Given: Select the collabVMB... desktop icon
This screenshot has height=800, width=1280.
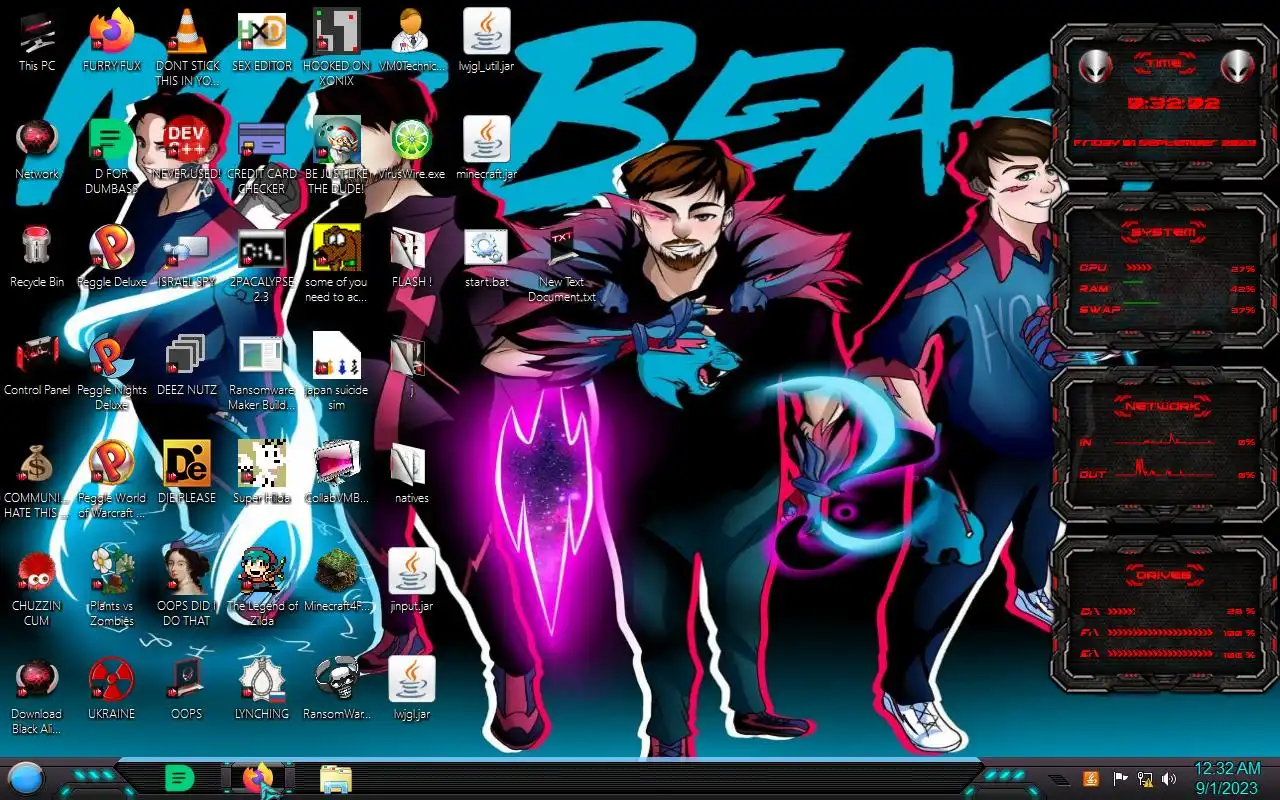Looking at the screenshot, I should coord(337,473).
